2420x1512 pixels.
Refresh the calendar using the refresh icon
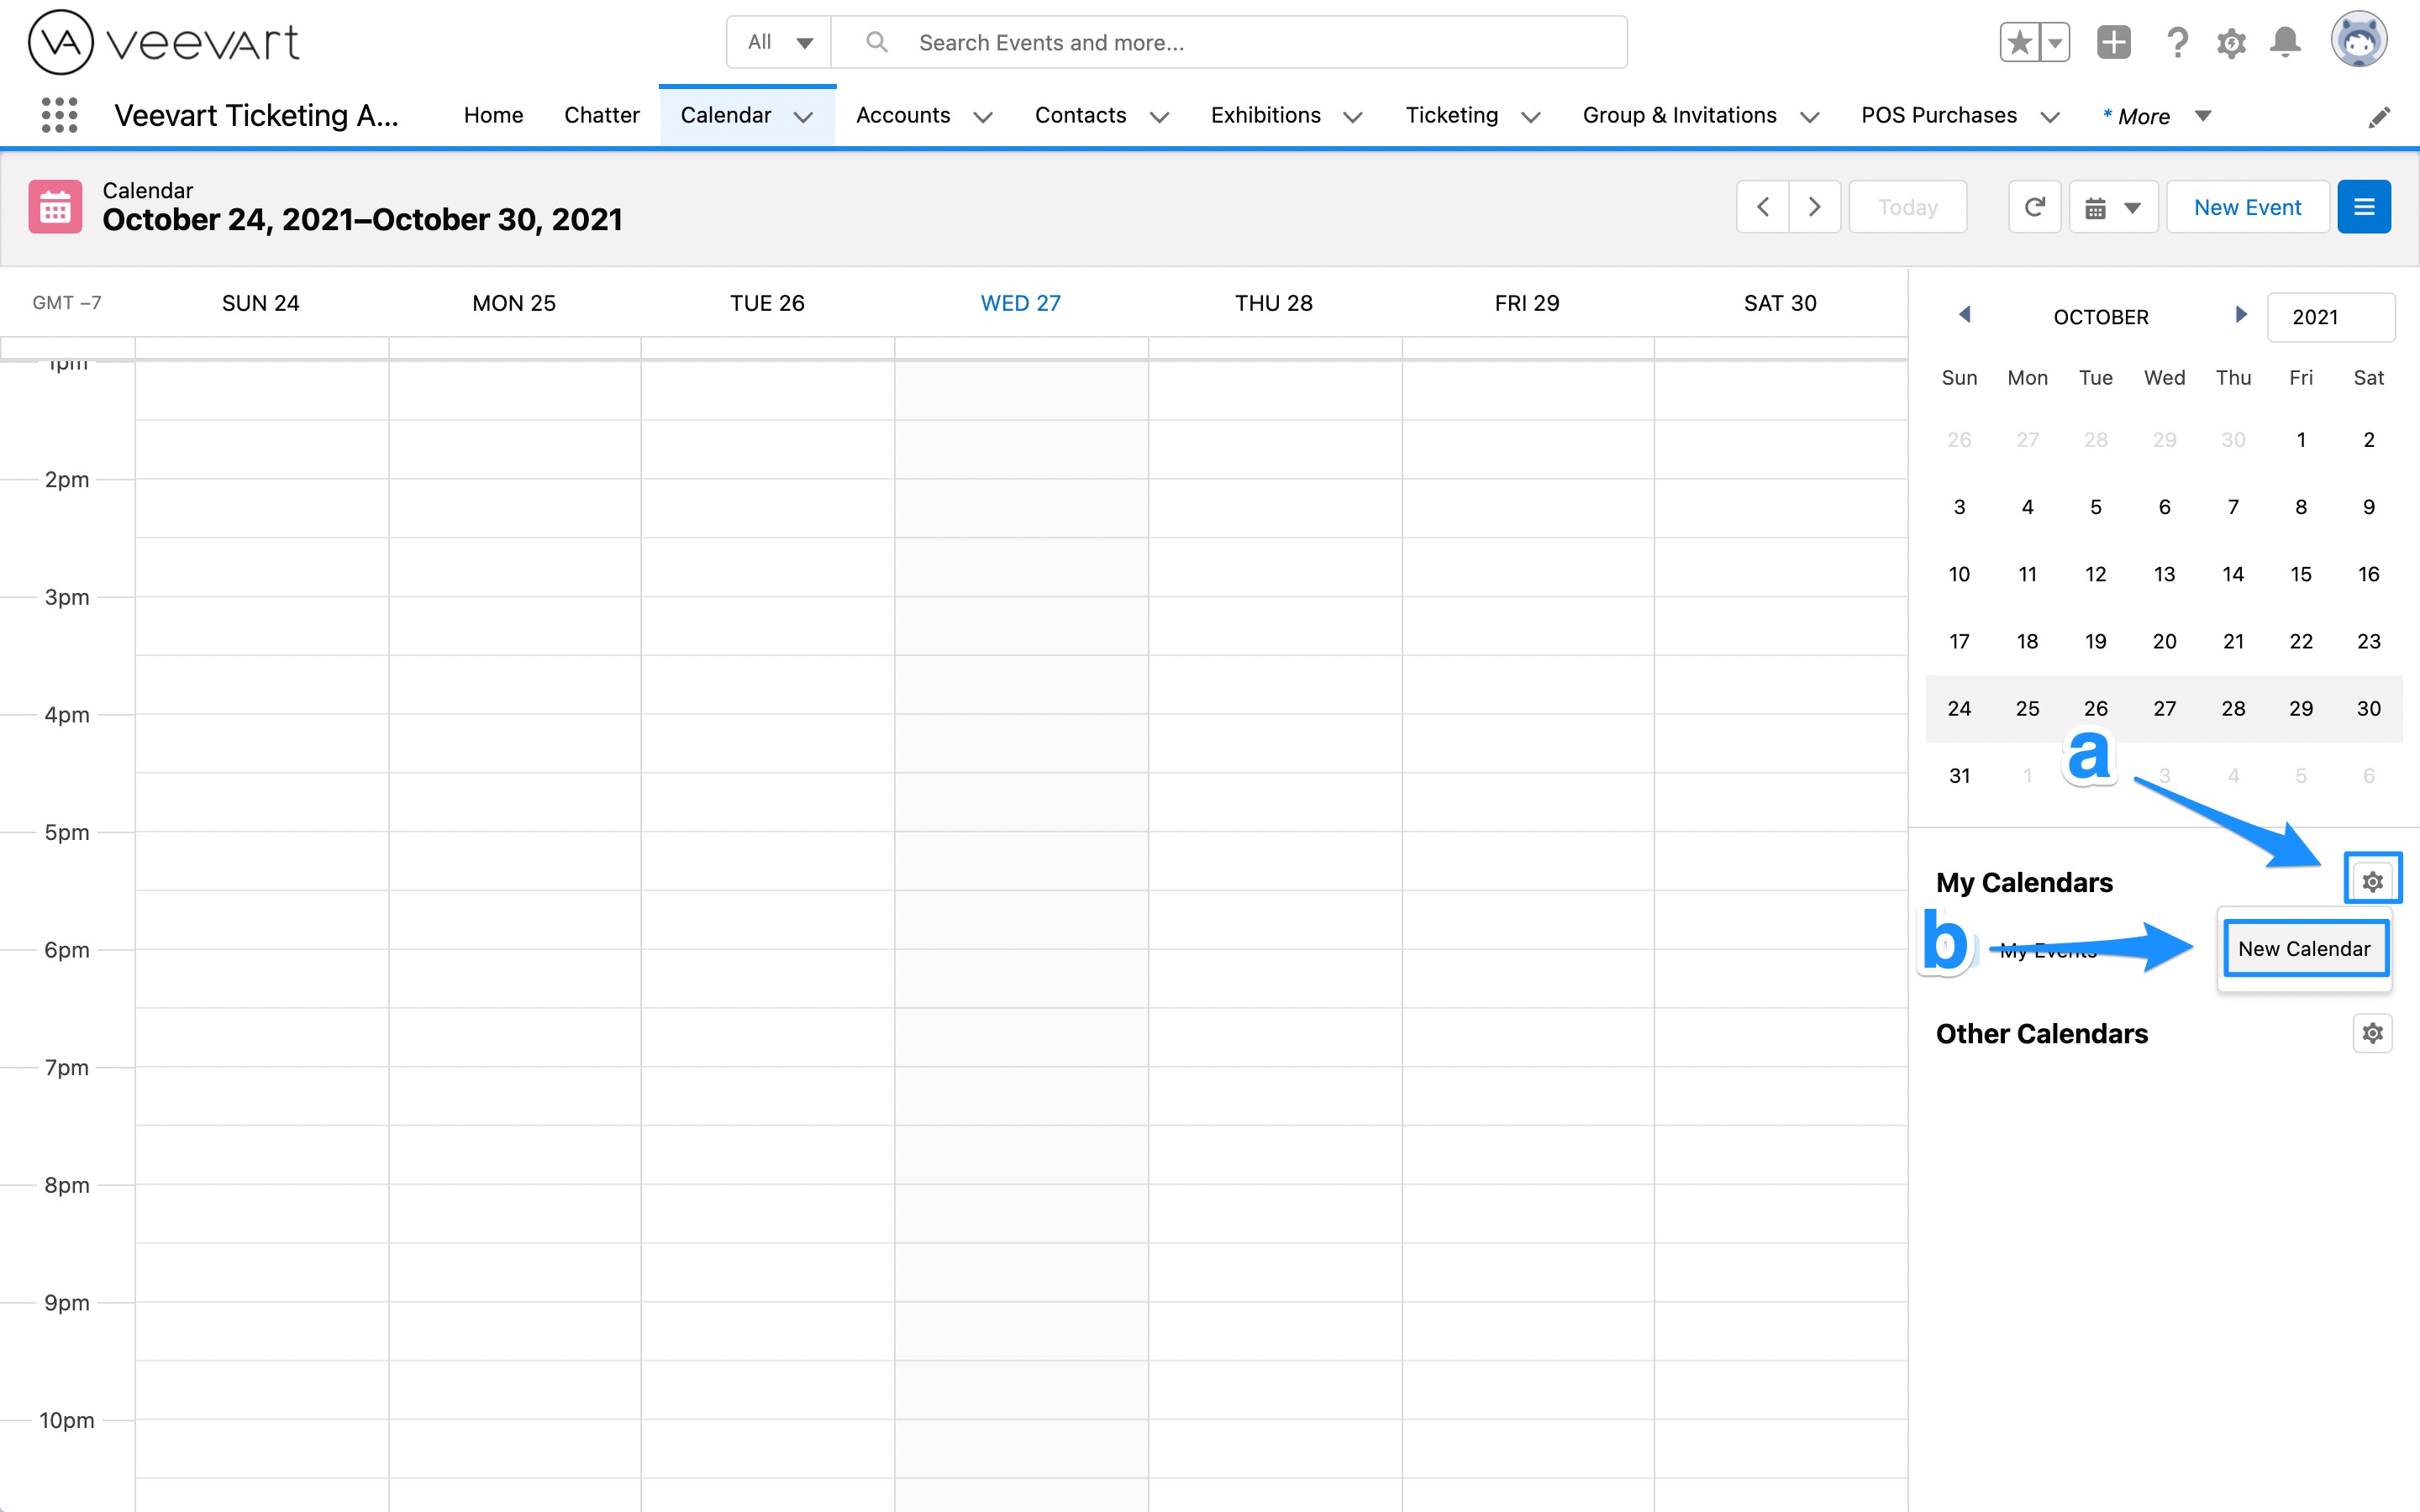point(2035,206)
